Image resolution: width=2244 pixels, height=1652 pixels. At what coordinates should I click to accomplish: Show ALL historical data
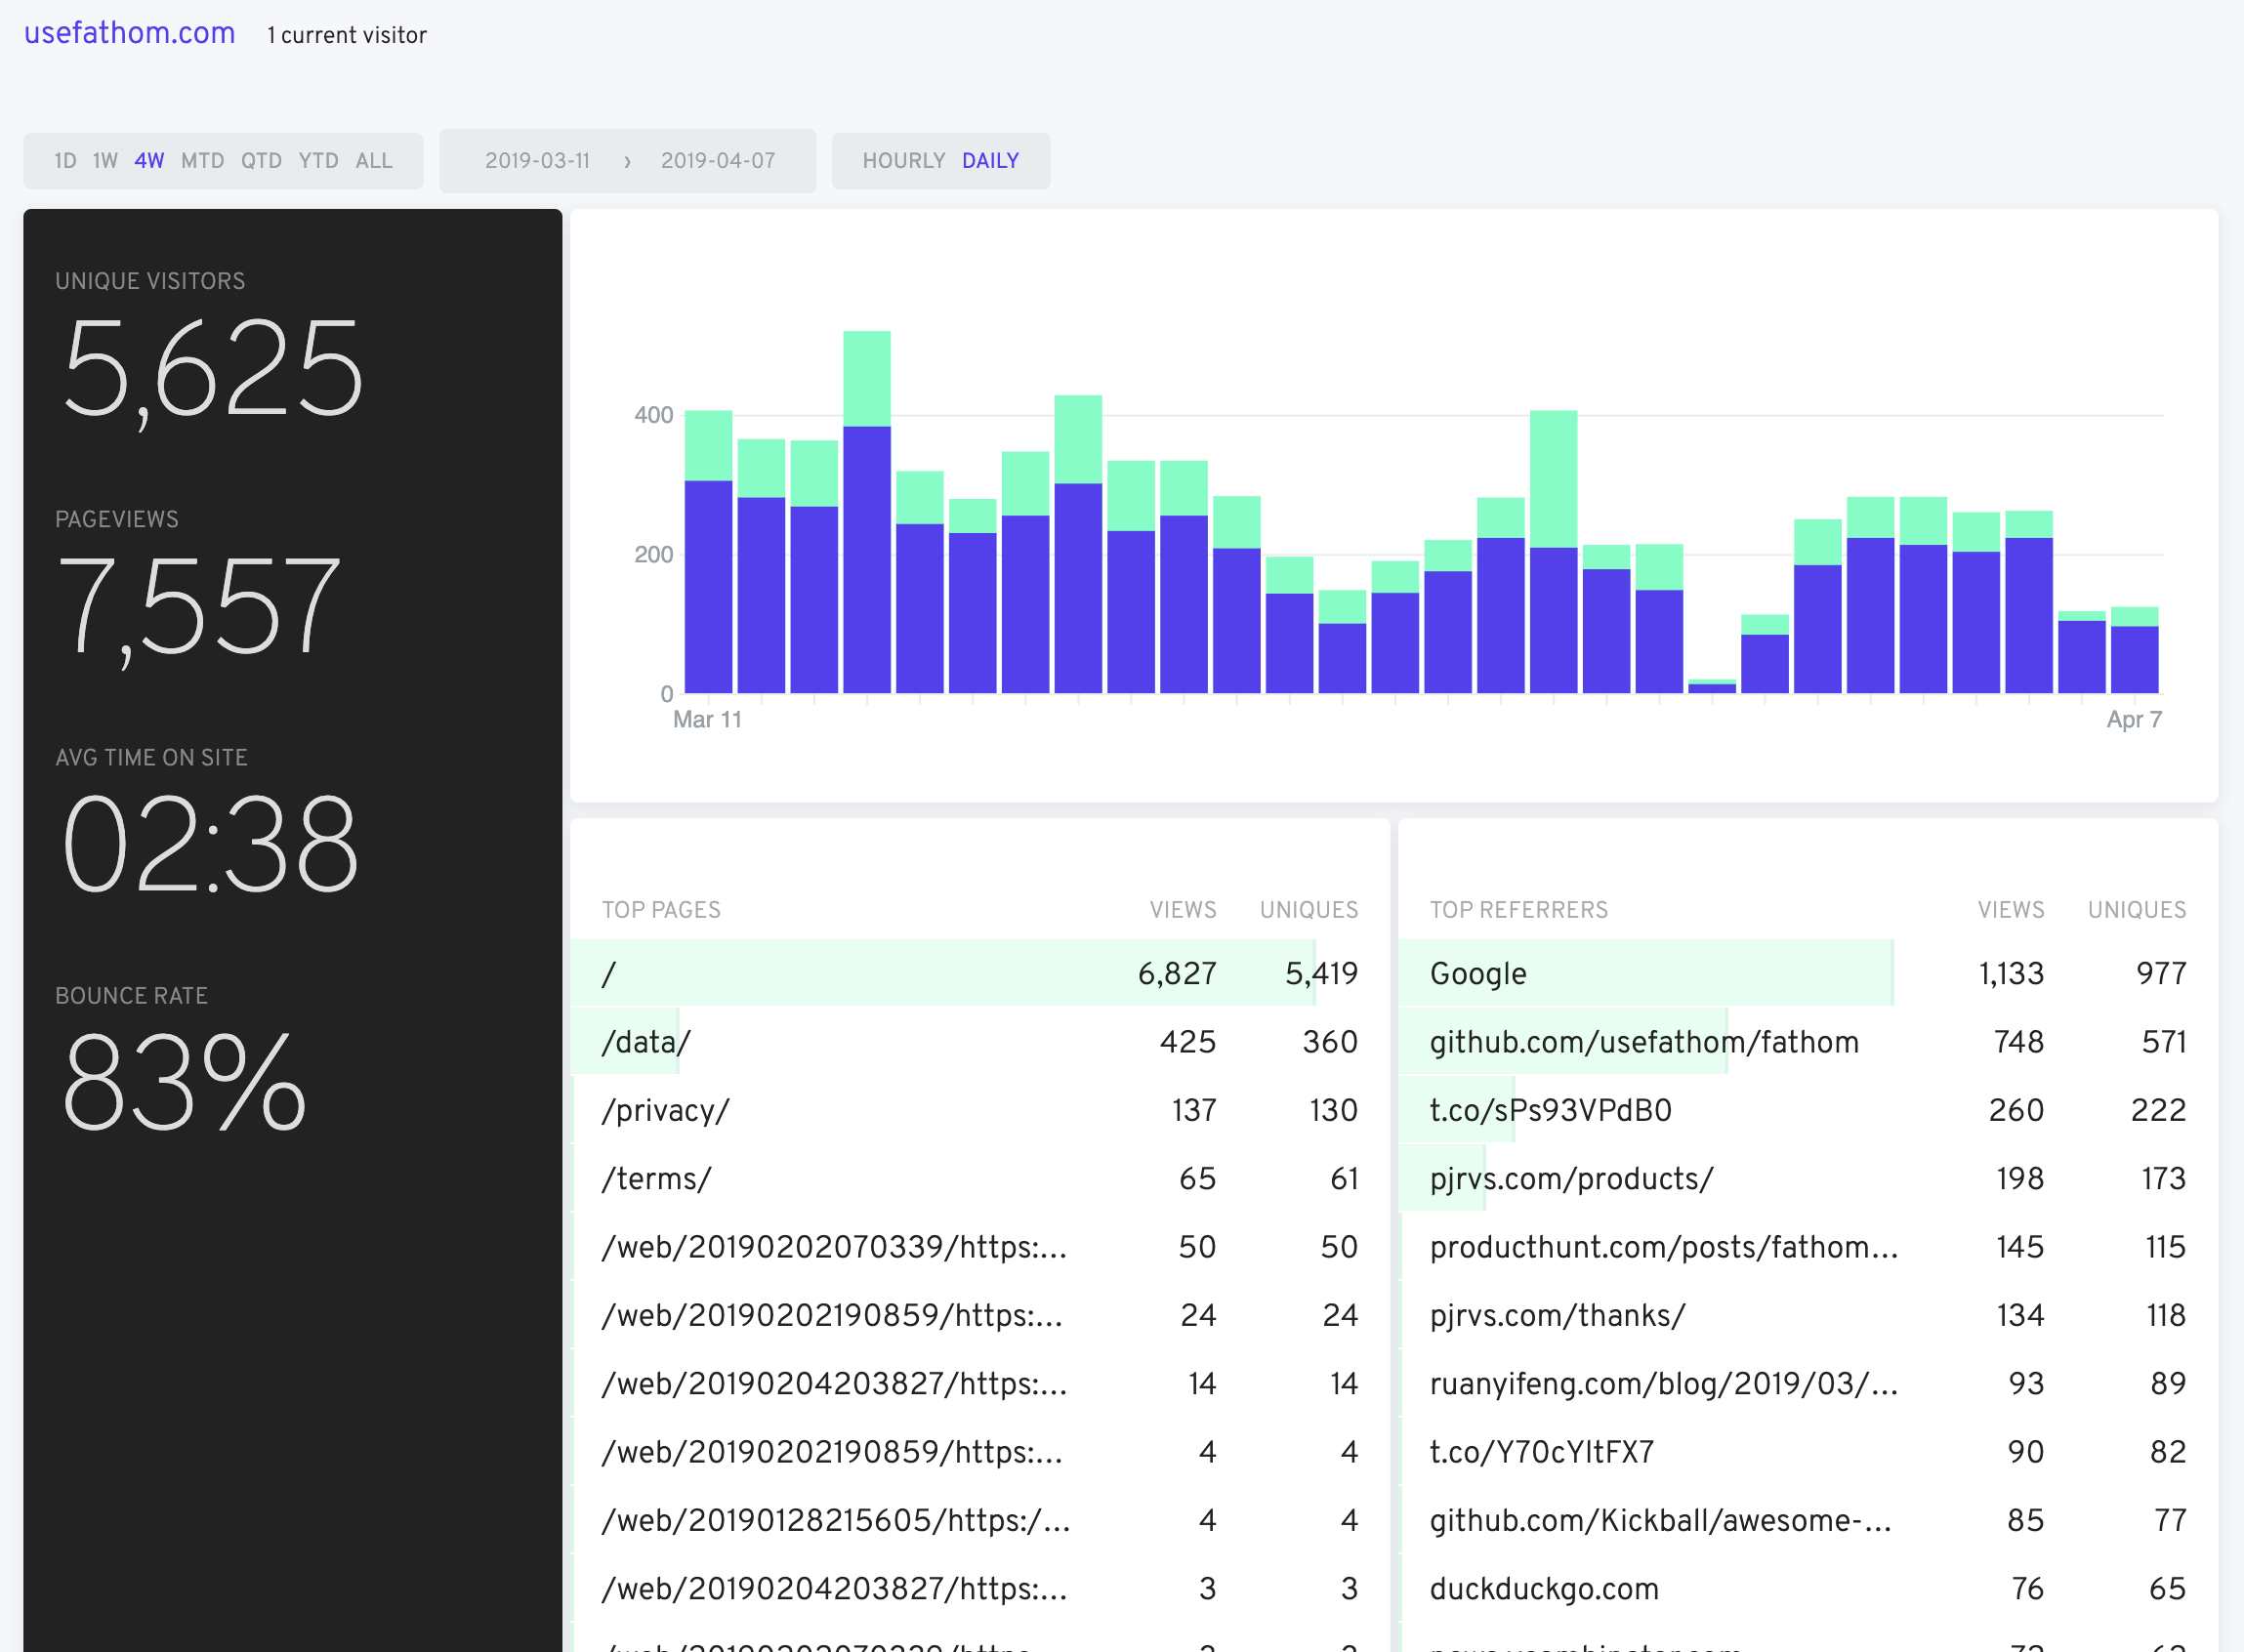373,160
